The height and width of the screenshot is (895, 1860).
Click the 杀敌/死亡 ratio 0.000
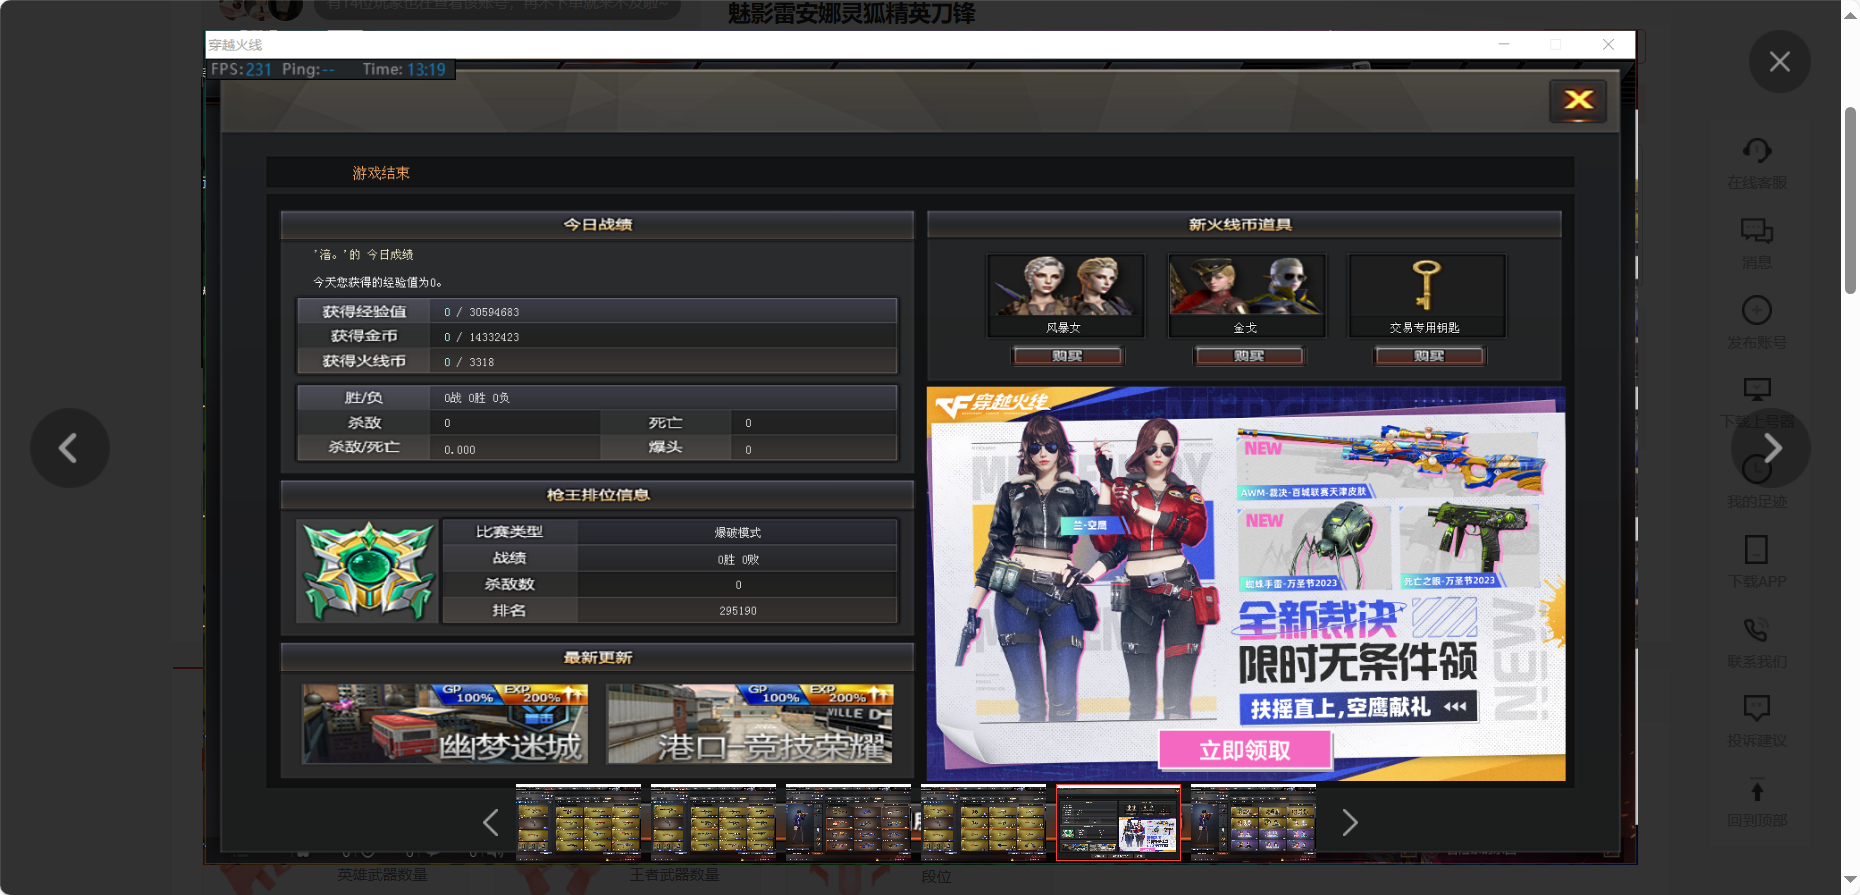[460, 450]
